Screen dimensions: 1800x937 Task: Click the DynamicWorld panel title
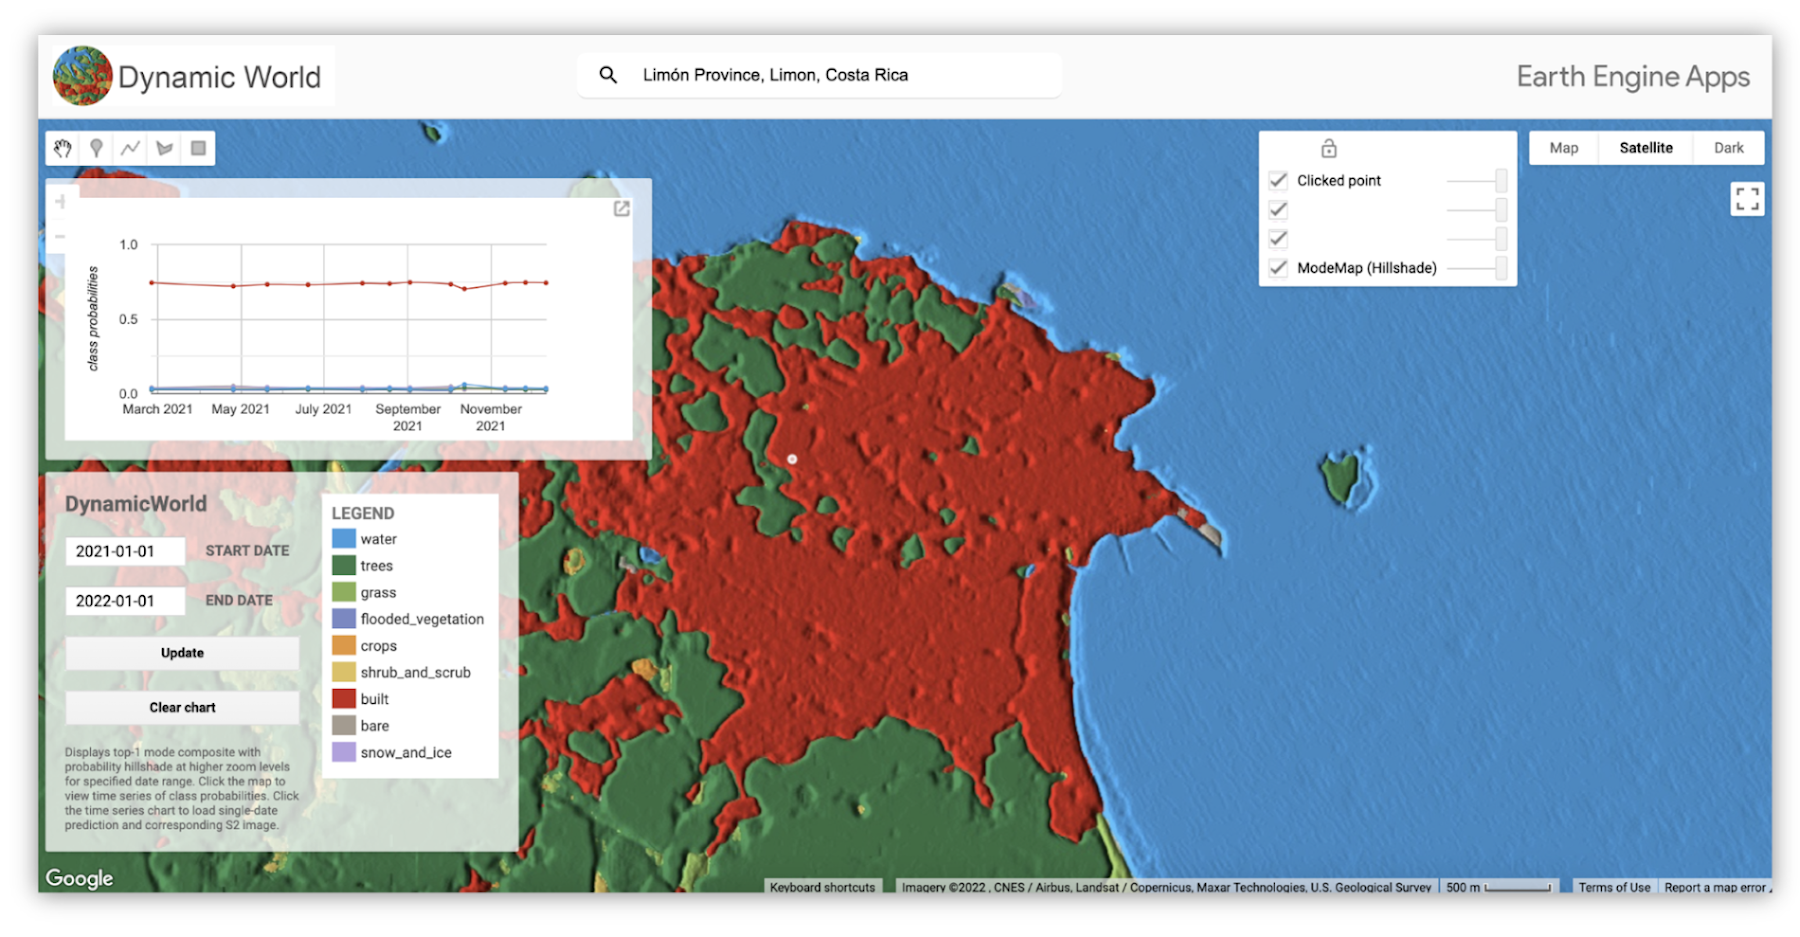[x=136, y=504]
